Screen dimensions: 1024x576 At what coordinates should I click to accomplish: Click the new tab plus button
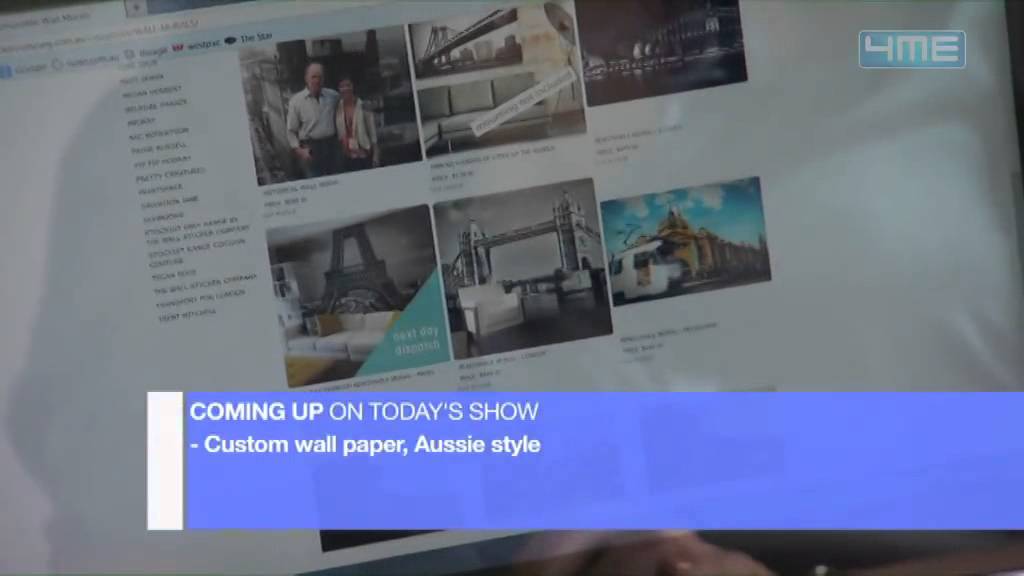pyautogui.click(x=136, y=8)
